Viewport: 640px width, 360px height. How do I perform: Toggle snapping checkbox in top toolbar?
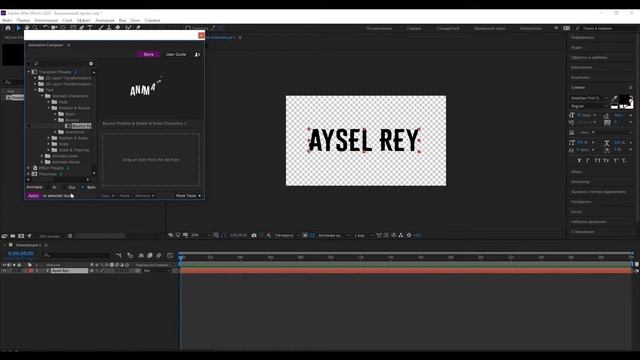[188, 28]
